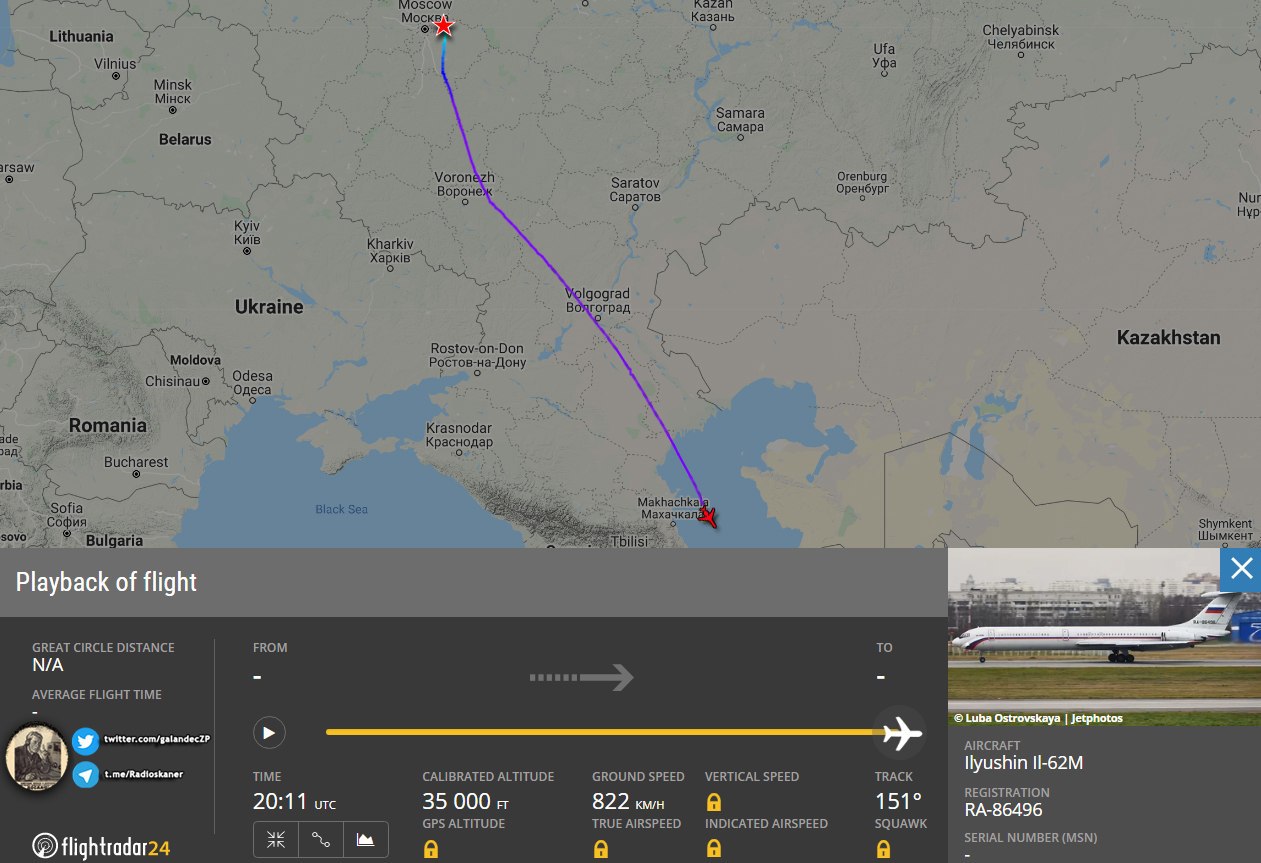This screenshot has height=863, width=1261.
Task: Click the circular portrait avatar image
Action: pos(37,757)
